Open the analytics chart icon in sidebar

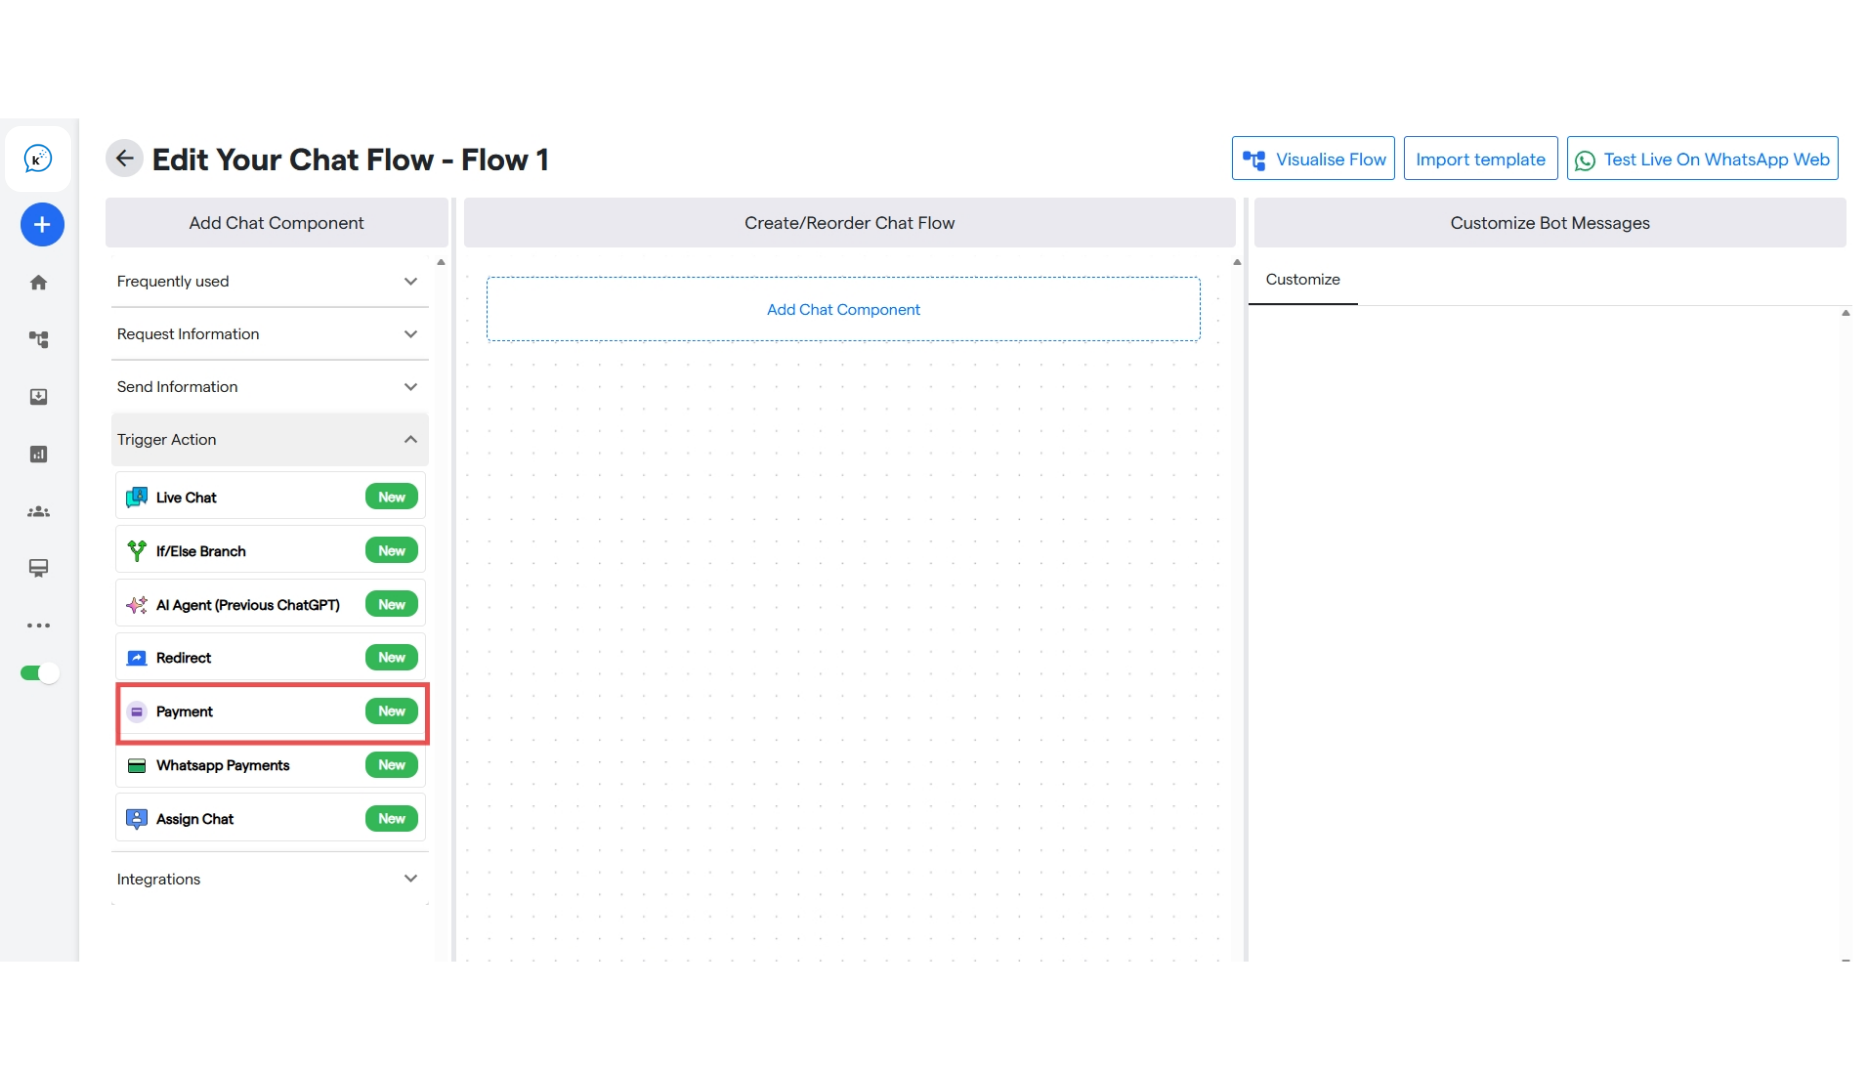click(x=38, y=454)
